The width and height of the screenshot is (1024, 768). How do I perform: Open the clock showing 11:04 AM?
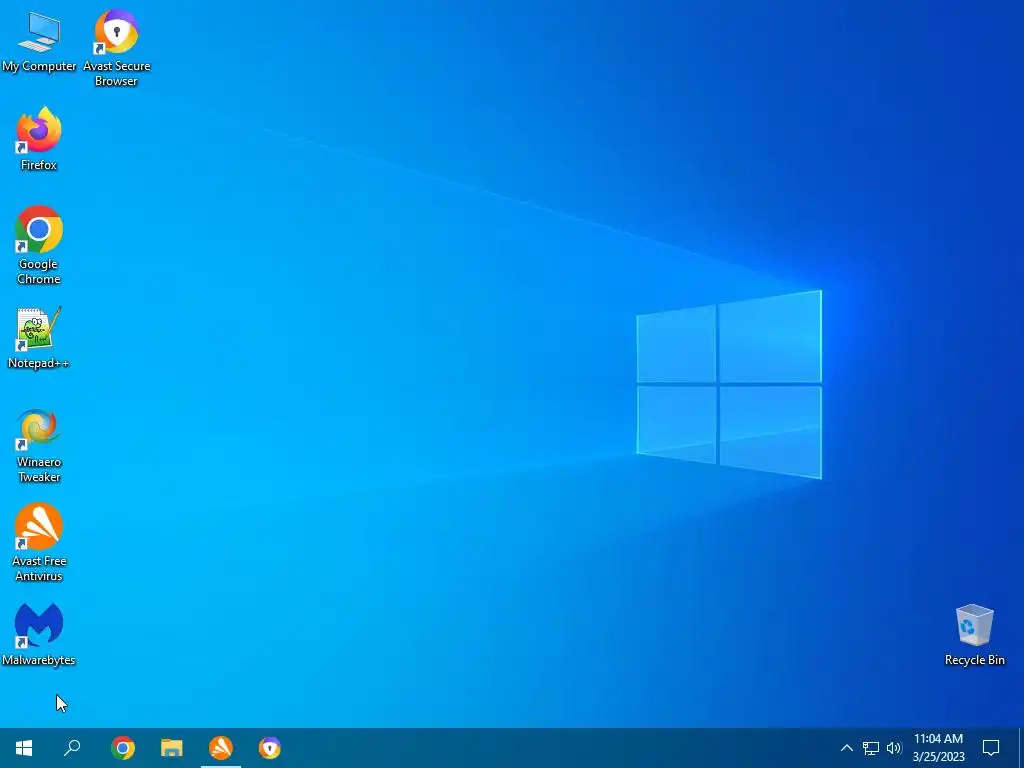click(x=938, y=748)
